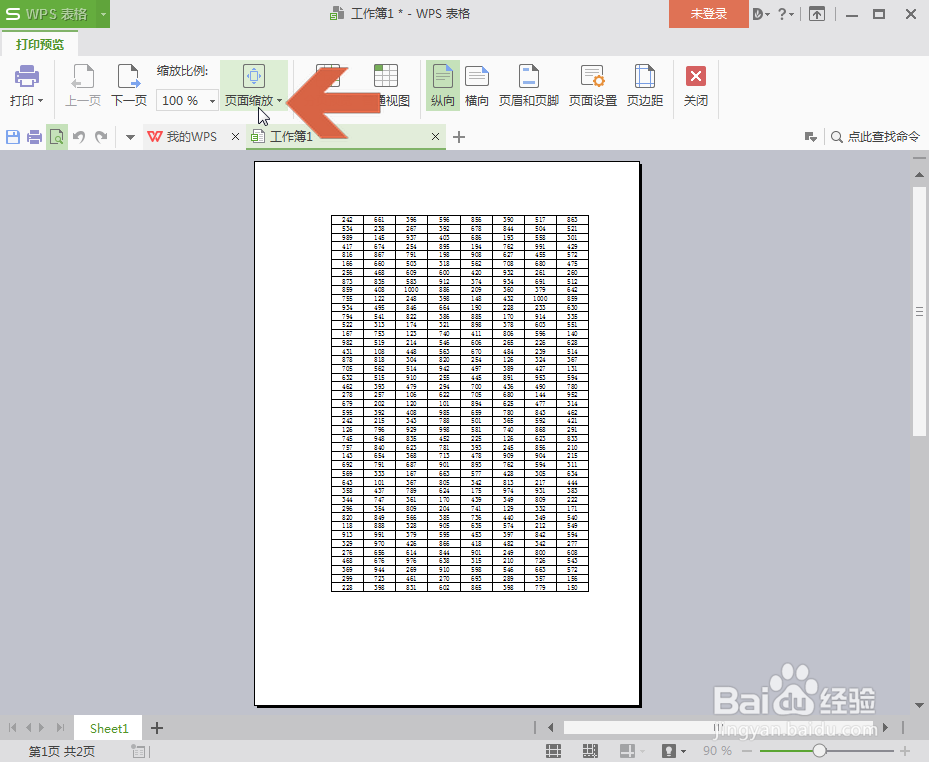This screenshot has width=929, height=762.
Task: Click the reading mode cross icon
Action: pyautogui.click(x=627, y=751)
